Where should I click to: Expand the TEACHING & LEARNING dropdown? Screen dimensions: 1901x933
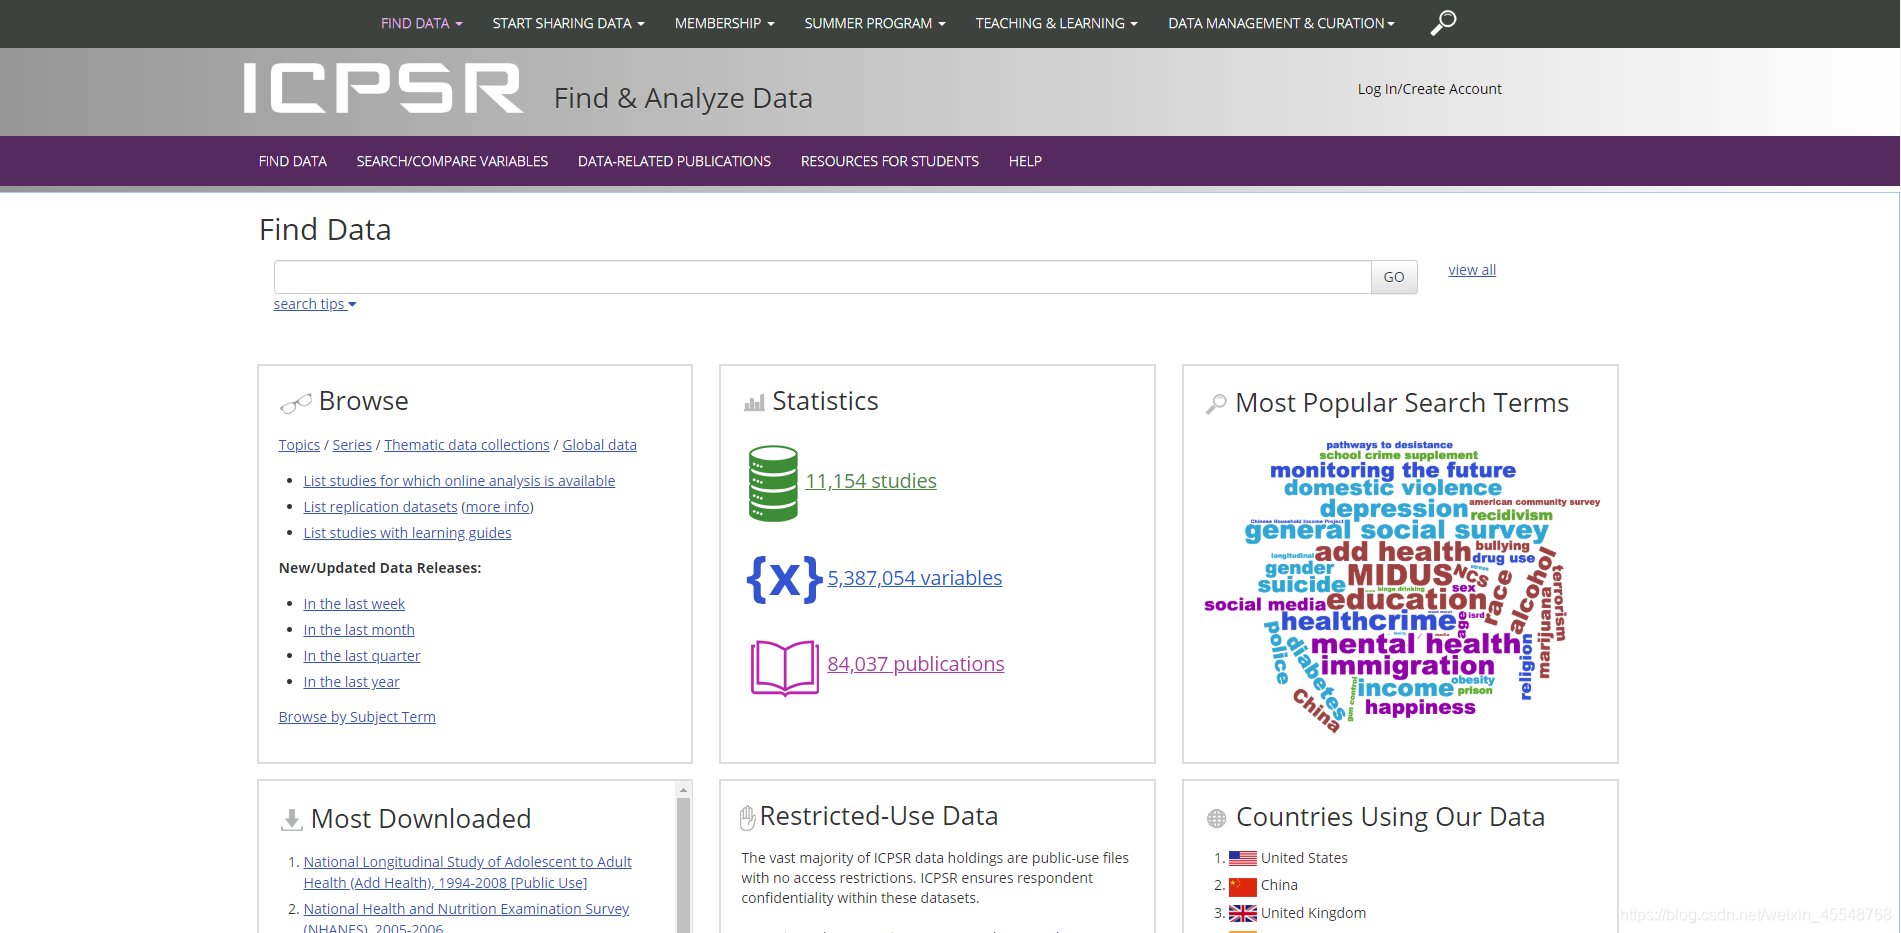[x=1057, y=23]
